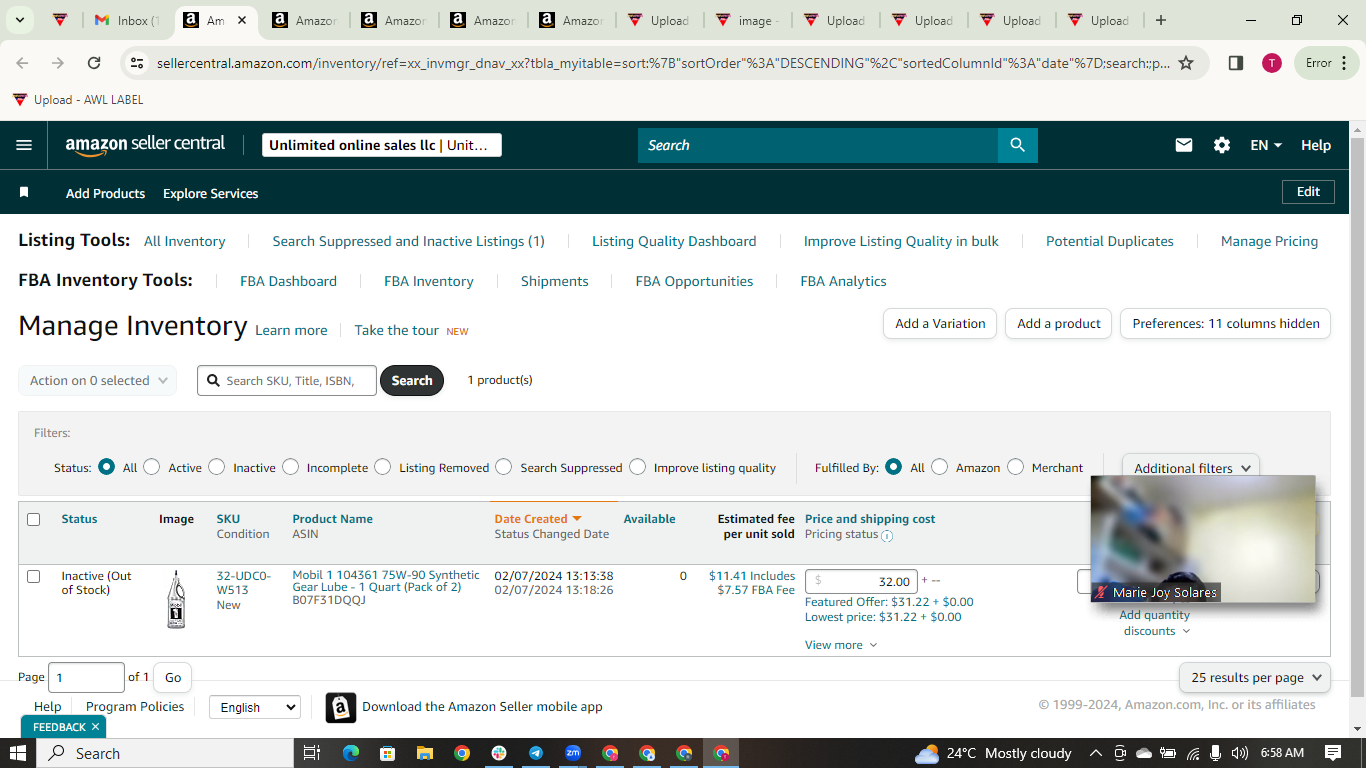Open Telegram from the taskbar
This screenshot has width=1366, height=768.
click(x=536, y=753)
